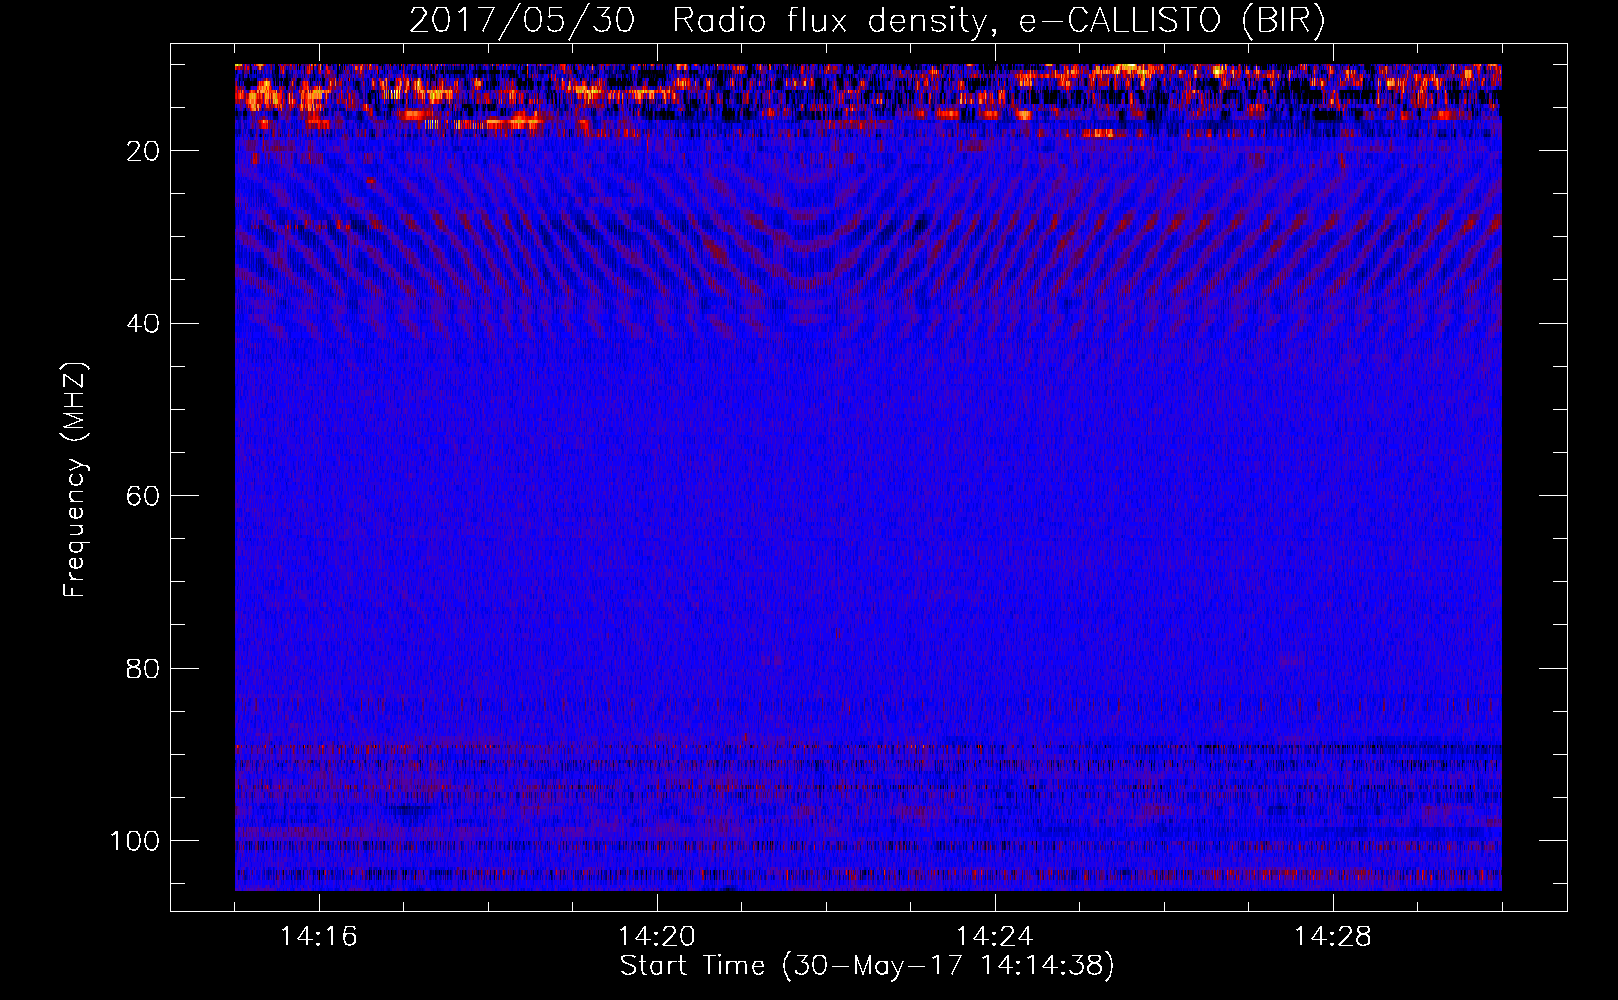Click the plot title 'Radio flux density, e-CALLISTO (BIR)'
This screenshot has height=1000, width=1618.
point(998,21)
